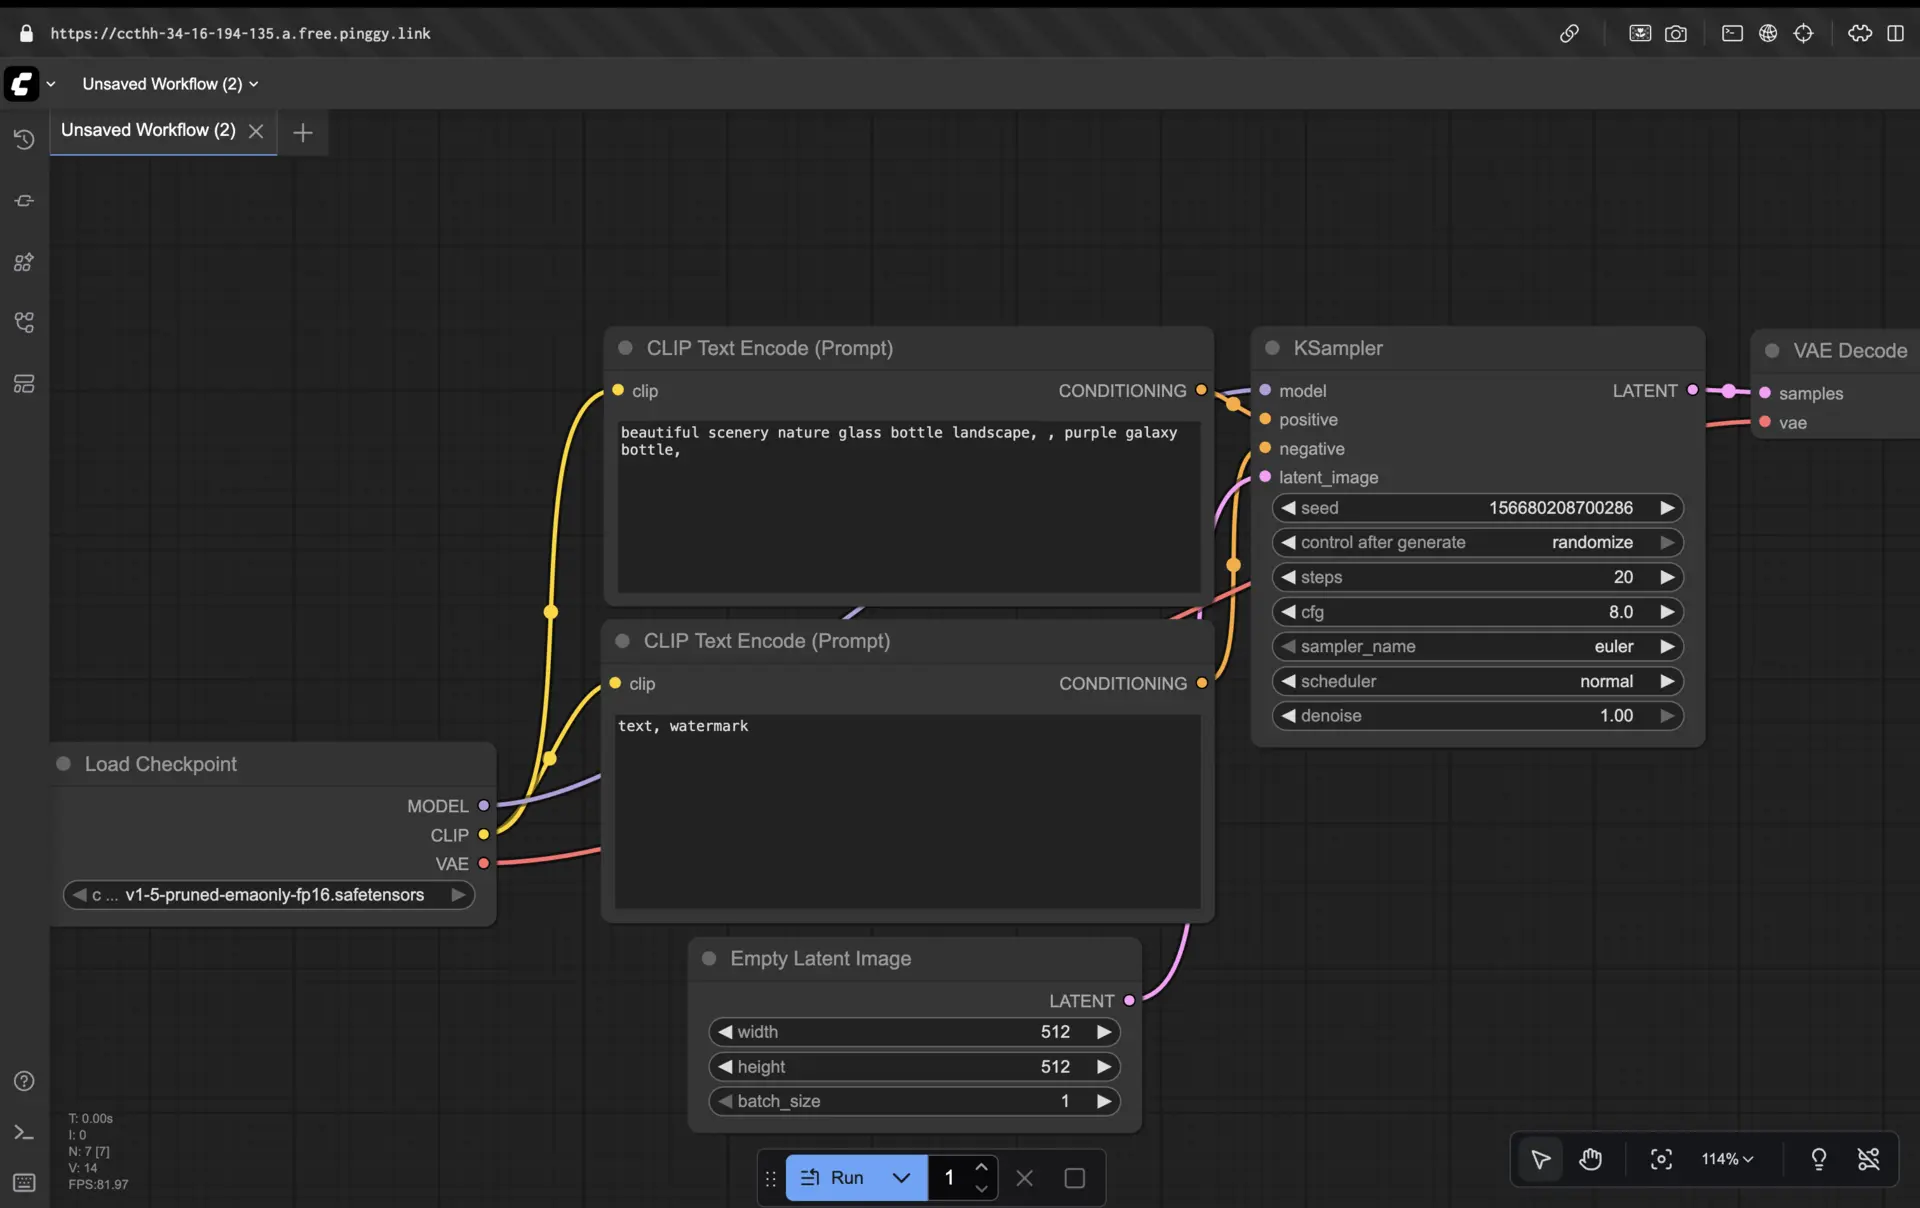1920x1208 pixels.
Task: Toggle the theme using the lightbulb icon
Action: [1818, 1160]
